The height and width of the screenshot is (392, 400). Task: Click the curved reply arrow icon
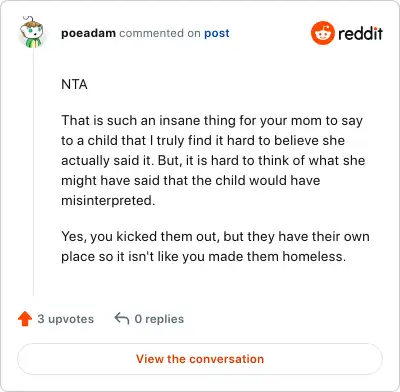point(122,318)
